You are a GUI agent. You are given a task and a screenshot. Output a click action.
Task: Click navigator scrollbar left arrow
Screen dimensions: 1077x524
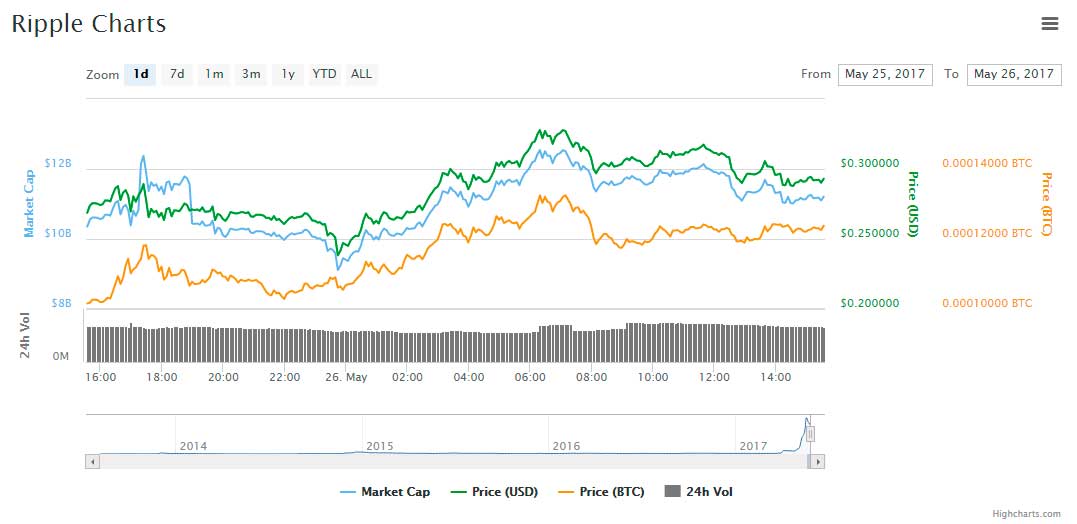[92, 462]
